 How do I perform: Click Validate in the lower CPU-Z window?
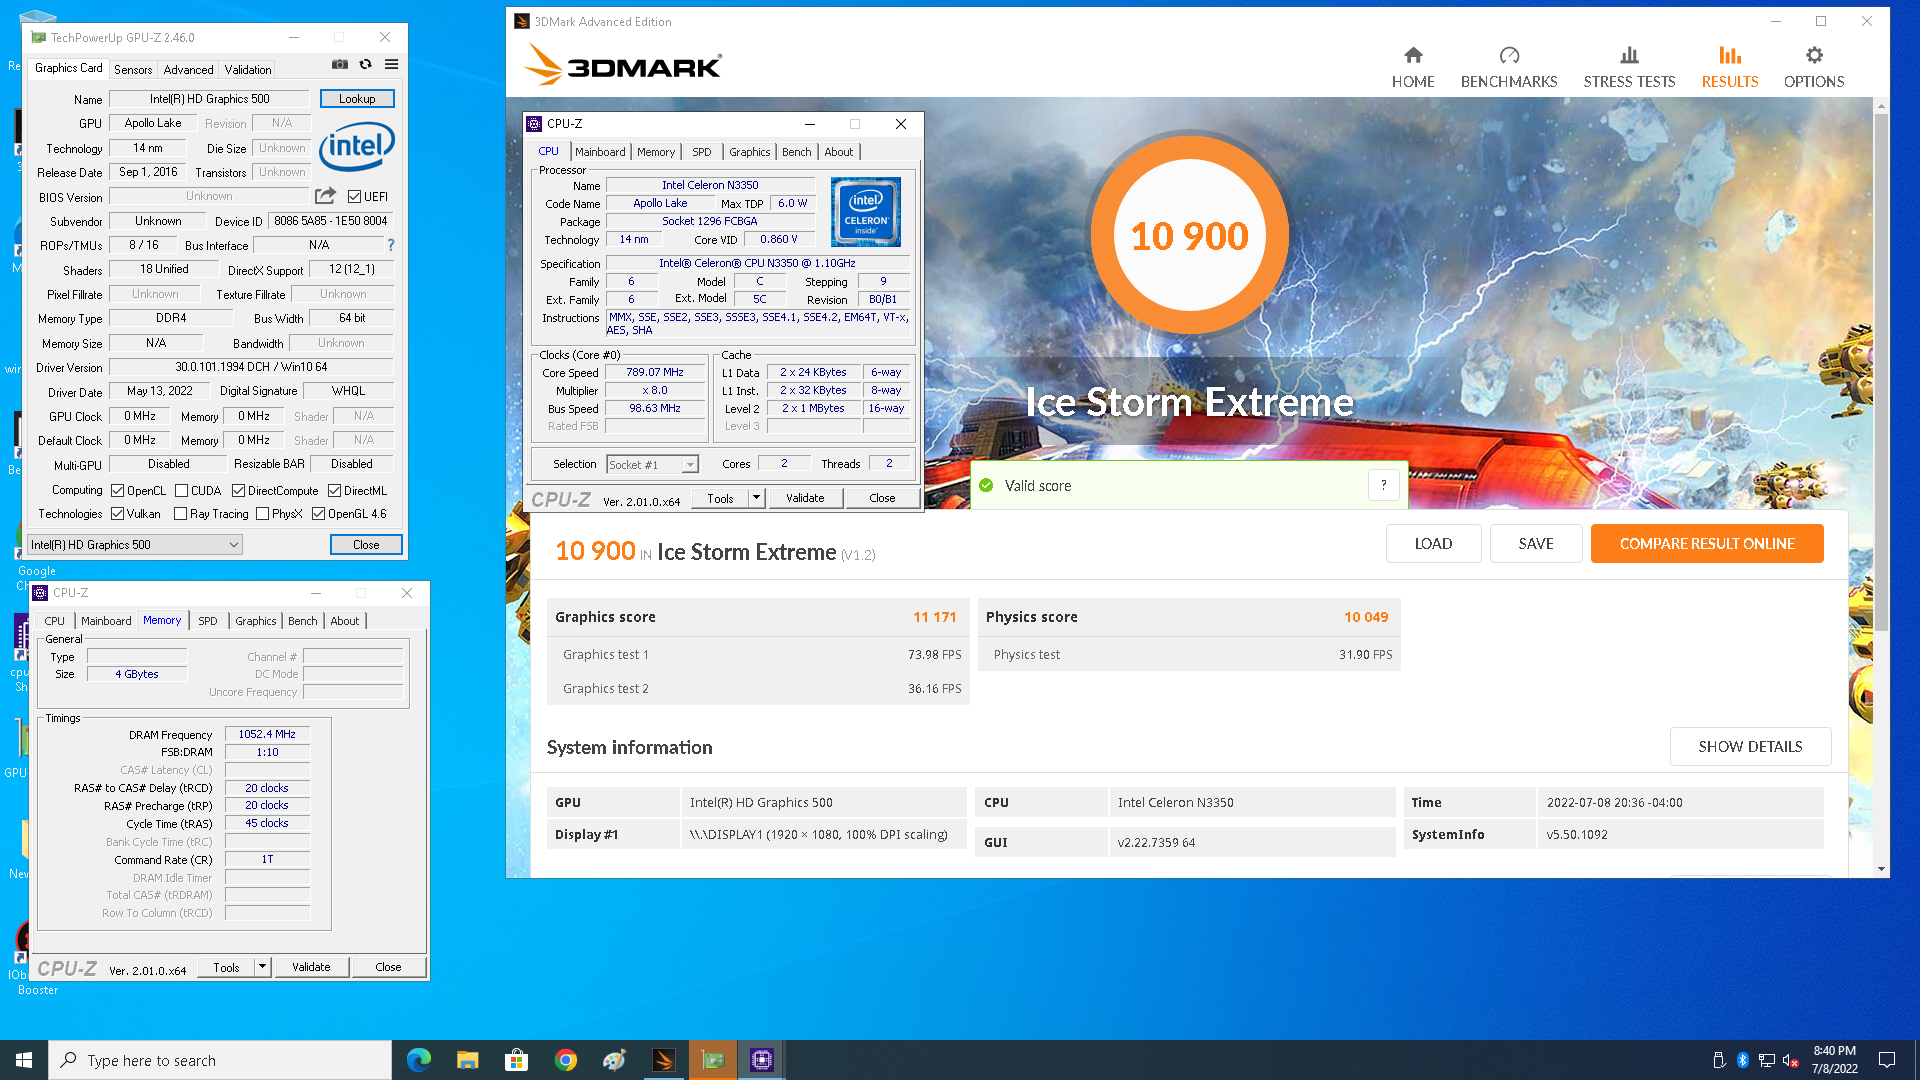point(311,967)
